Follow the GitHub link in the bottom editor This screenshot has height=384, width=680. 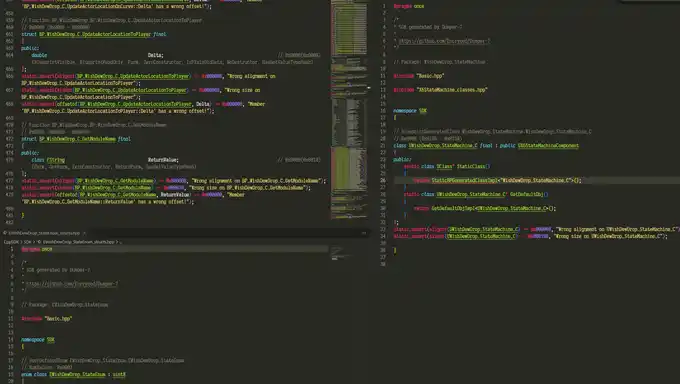pyautogui.click(x=72, y=284)
